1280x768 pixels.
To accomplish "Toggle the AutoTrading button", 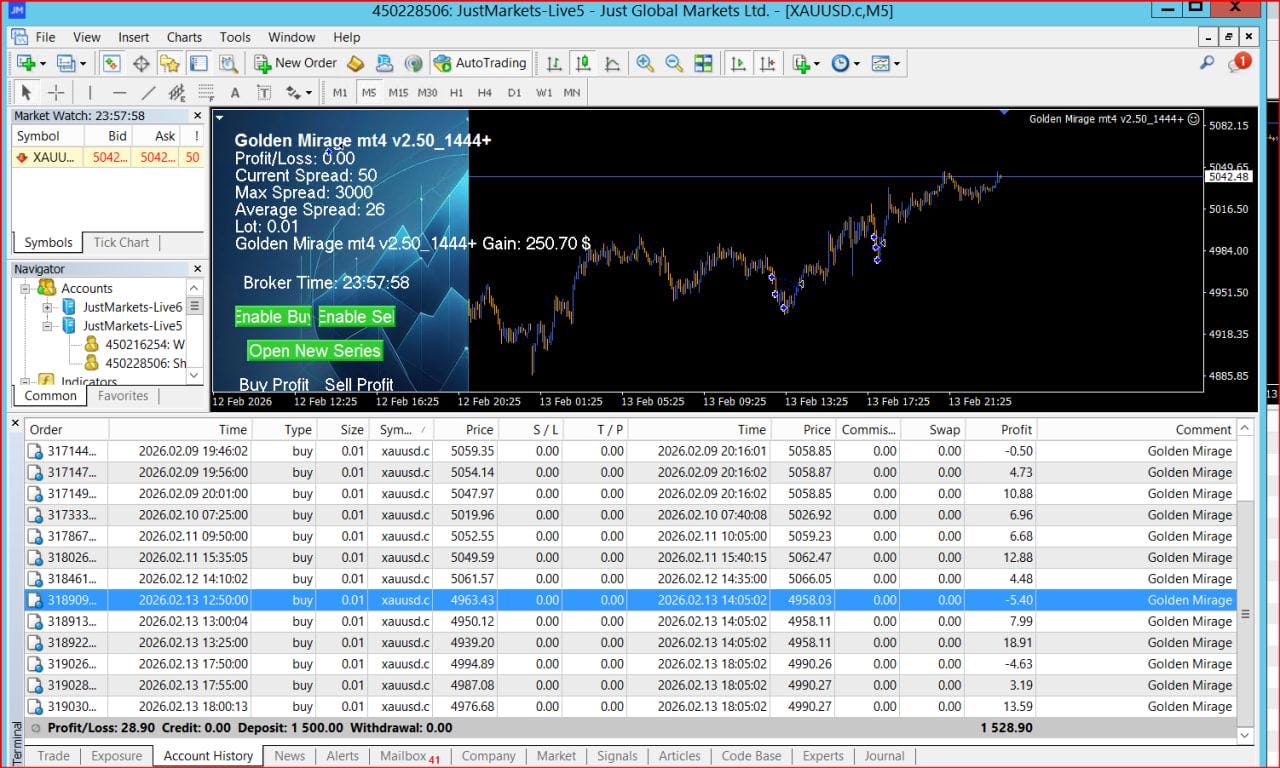I will pos(480,63).
